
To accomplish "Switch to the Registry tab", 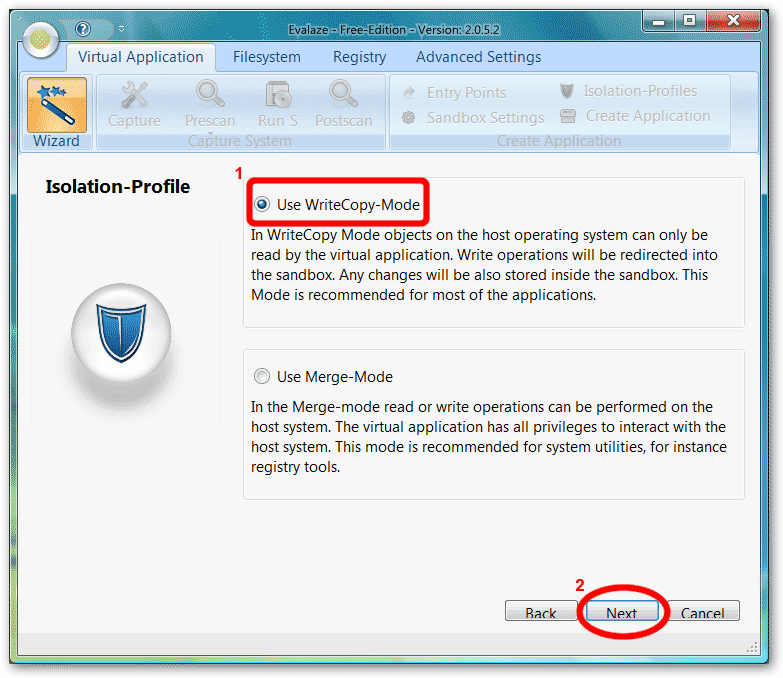I will pos(360,57).
